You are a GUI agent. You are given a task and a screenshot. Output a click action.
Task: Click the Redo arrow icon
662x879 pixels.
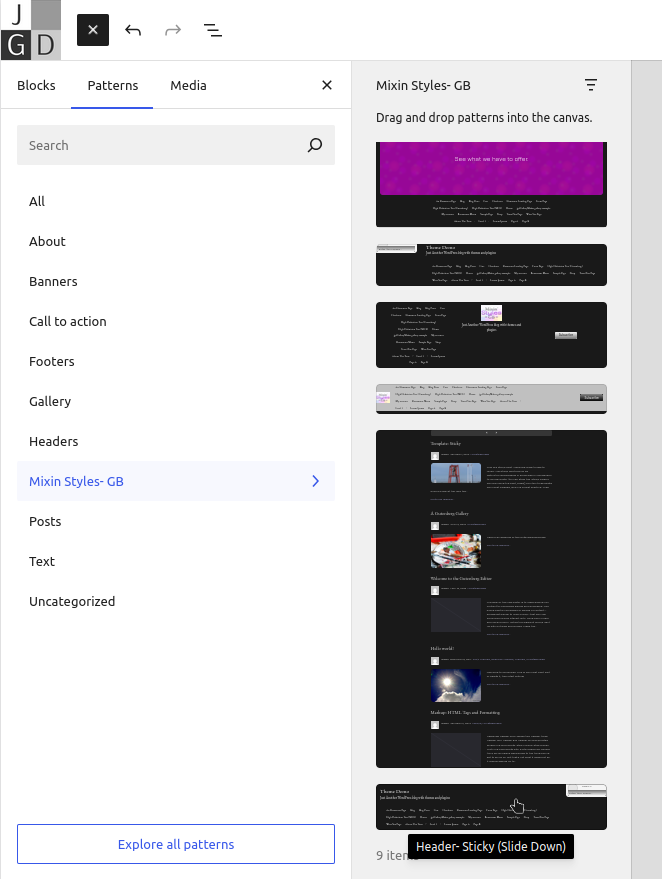(x=173, y=30)
